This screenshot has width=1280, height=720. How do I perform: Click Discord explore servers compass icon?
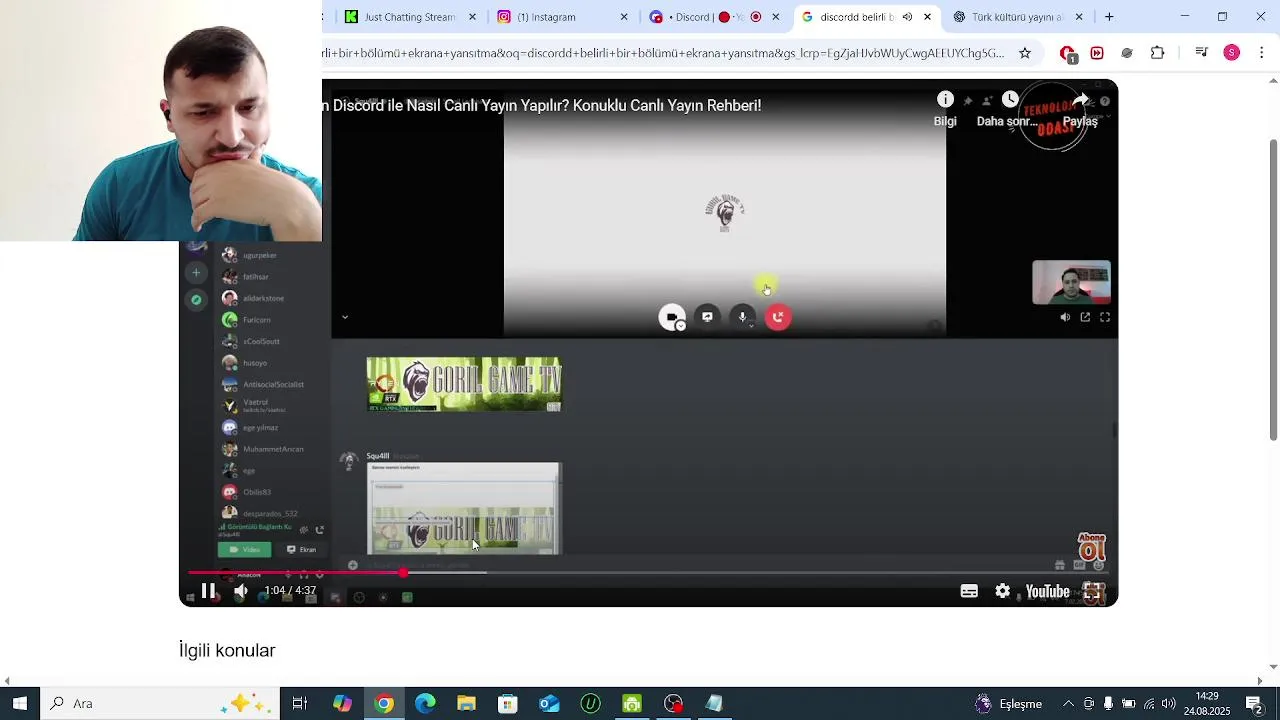(x=196, y=299)
